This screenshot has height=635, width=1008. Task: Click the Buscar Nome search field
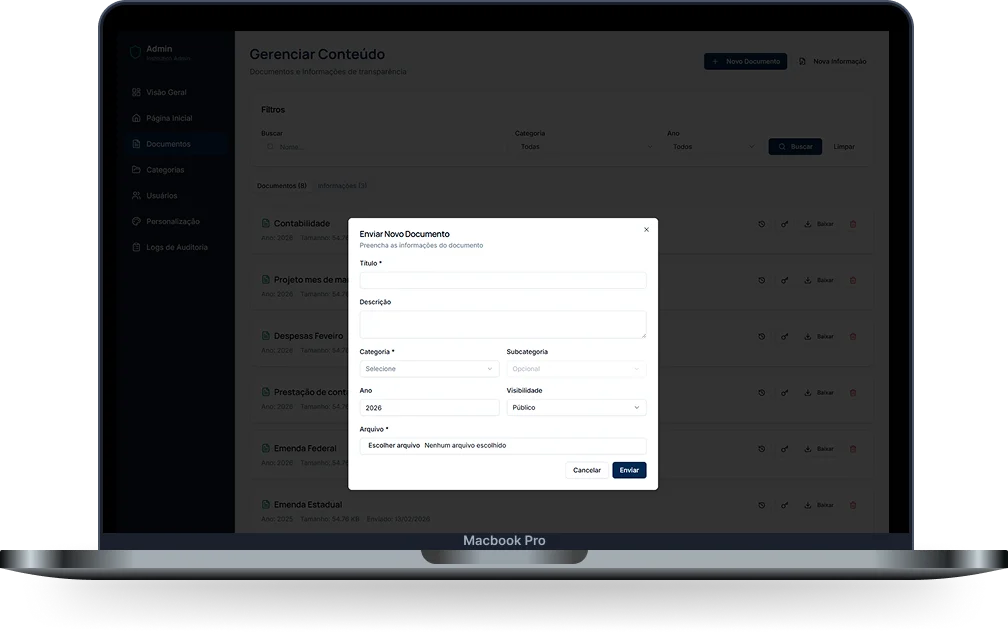pos(383,147)
